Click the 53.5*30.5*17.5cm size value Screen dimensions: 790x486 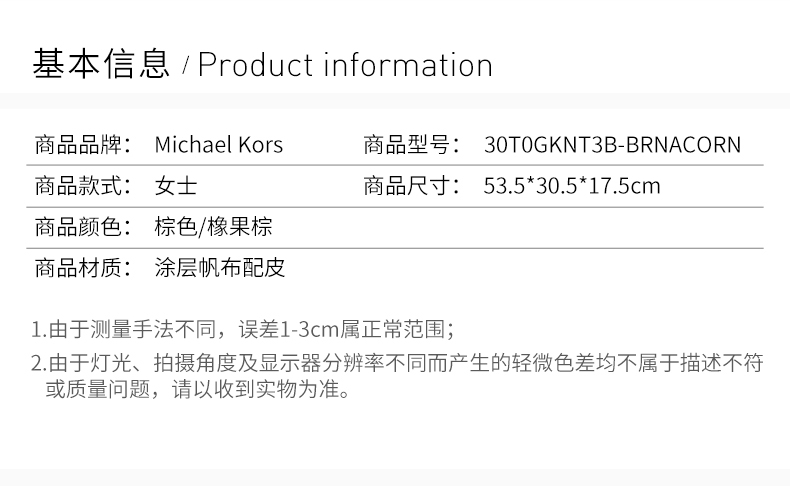pos(572,186)
